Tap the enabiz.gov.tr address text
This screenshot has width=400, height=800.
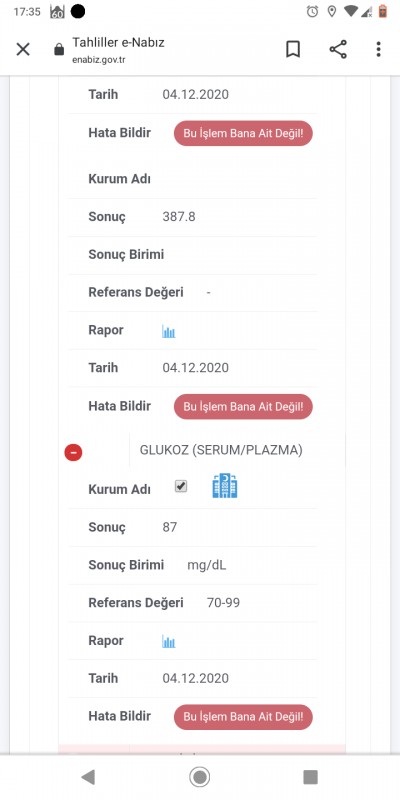[x=98, y=60]
